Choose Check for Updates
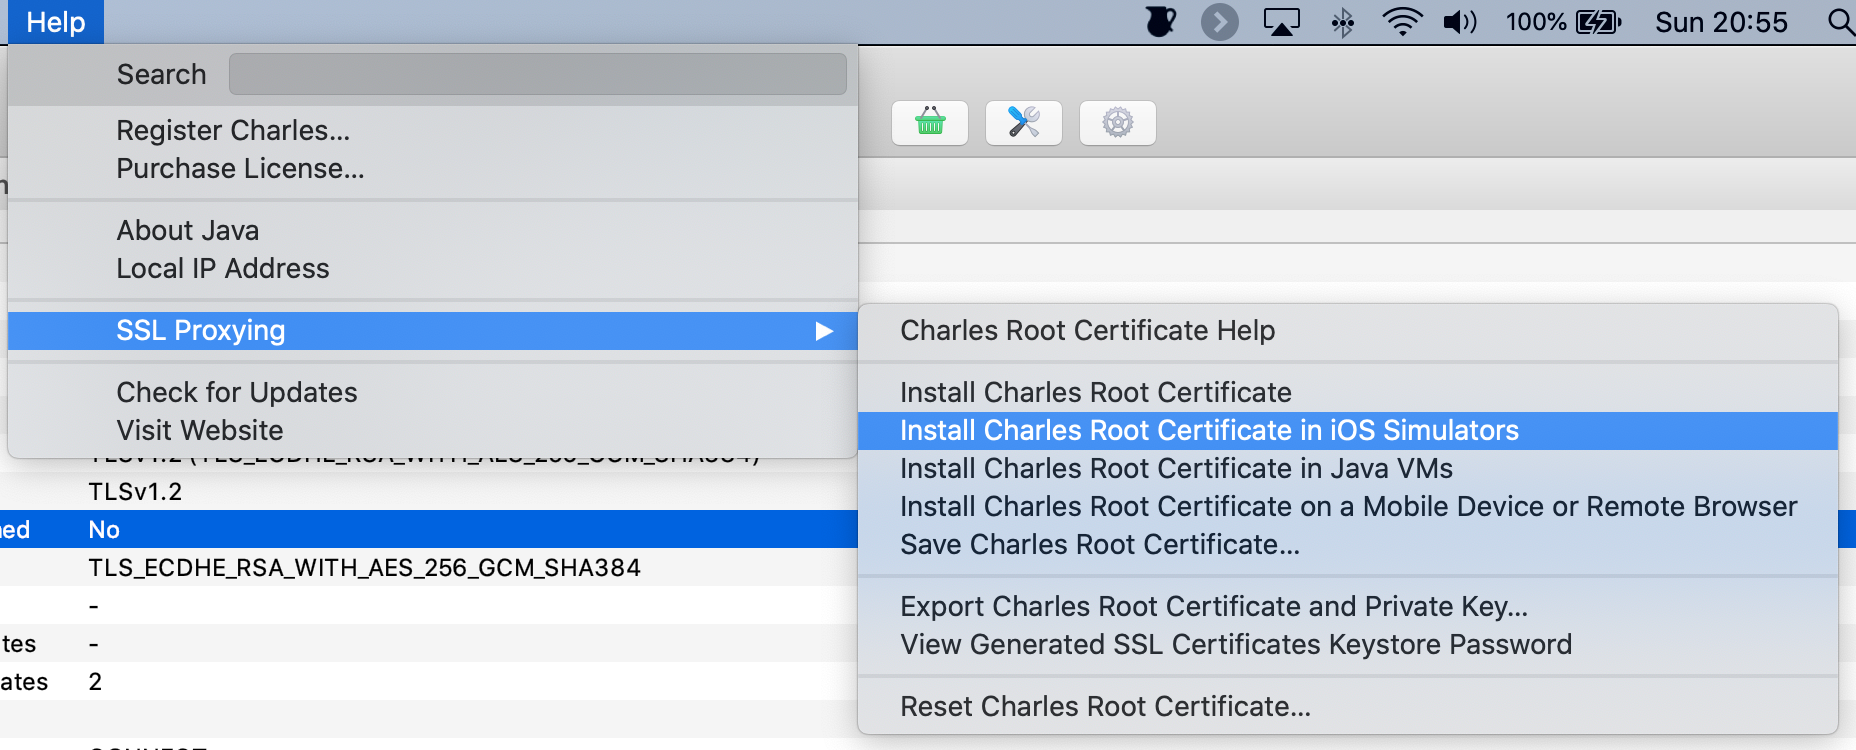 (433, 393)
